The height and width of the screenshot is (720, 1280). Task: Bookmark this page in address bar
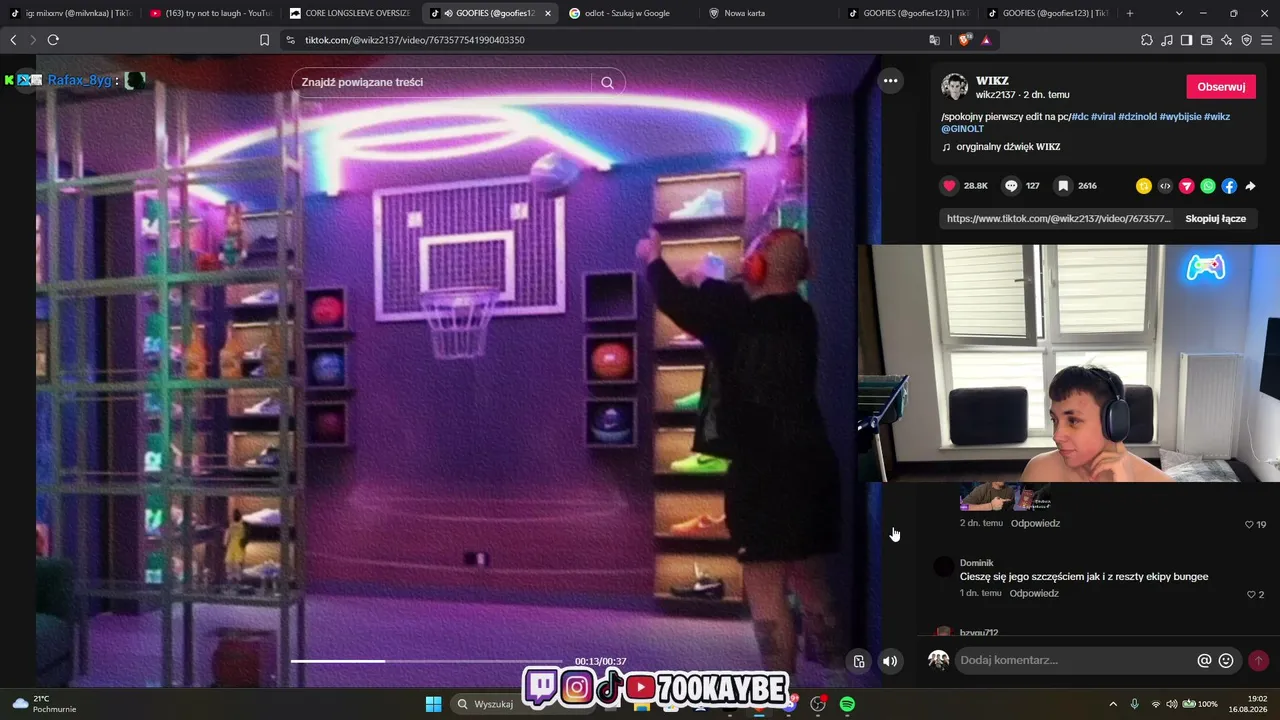[x=264, y=40]
